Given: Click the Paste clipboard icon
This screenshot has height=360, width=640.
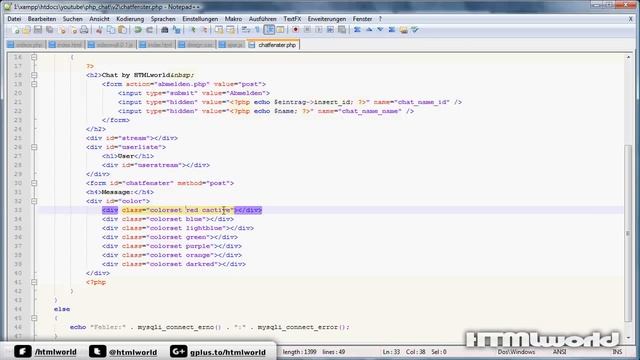Looking at the screenshot, I should click(122, 30).
